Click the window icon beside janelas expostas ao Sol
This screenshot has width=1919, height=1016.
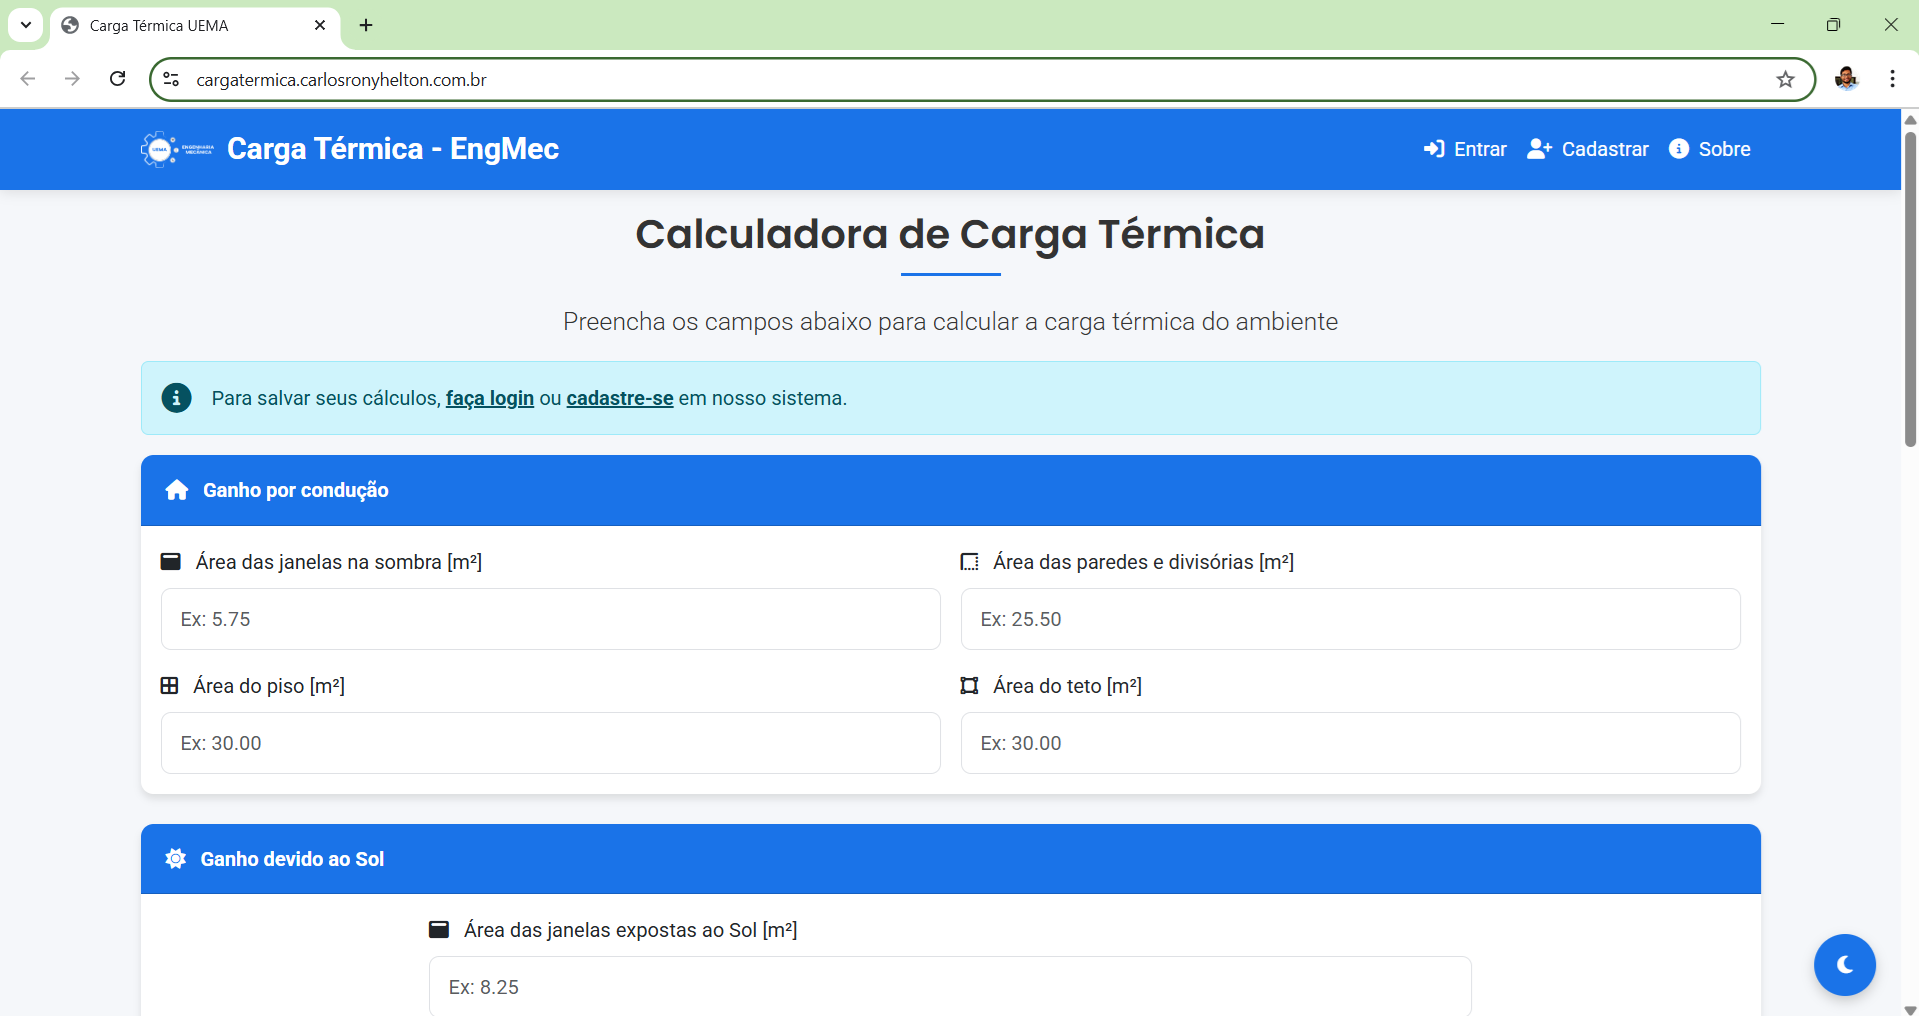pos(439,930)
